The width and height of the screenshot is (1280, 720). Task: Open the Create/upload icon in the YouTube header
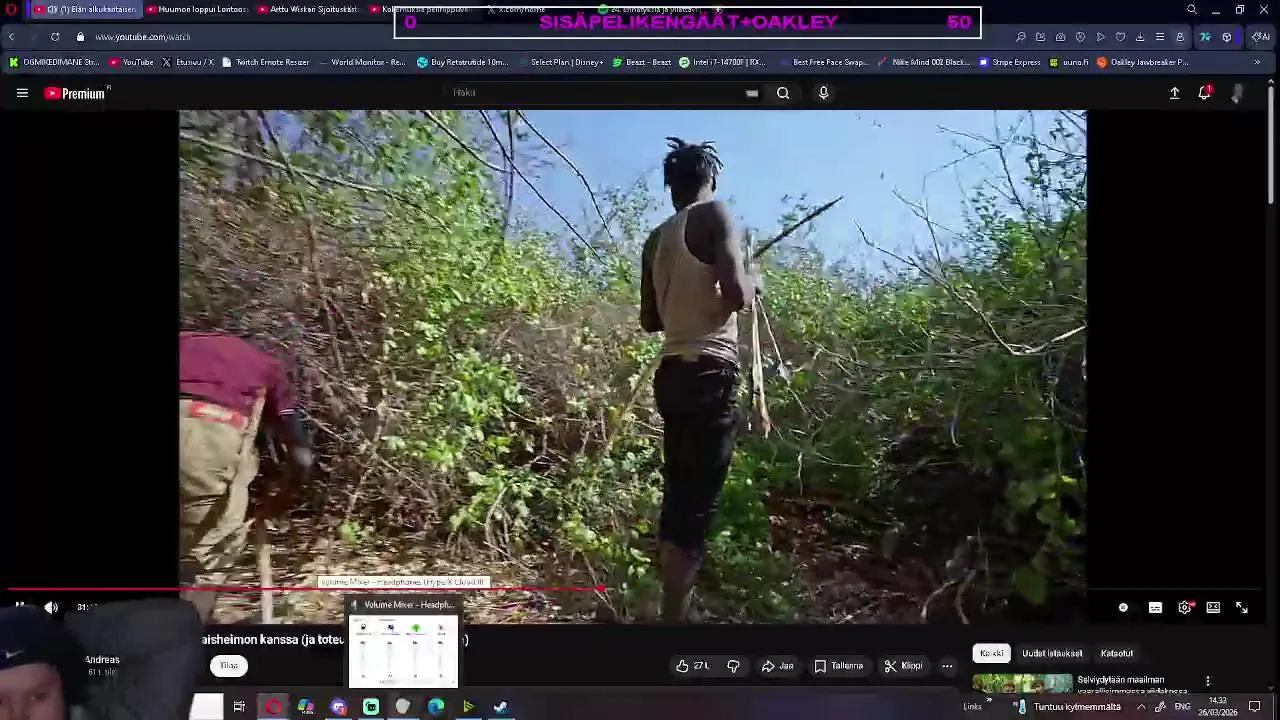point(1175,93)
